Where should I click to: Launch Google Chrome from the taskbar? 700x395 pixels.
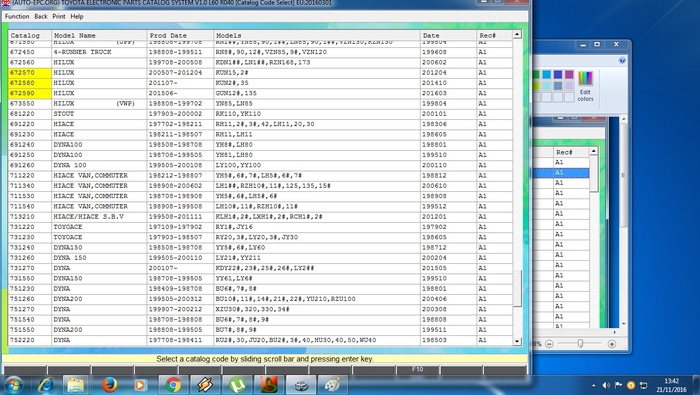[173, 385]
